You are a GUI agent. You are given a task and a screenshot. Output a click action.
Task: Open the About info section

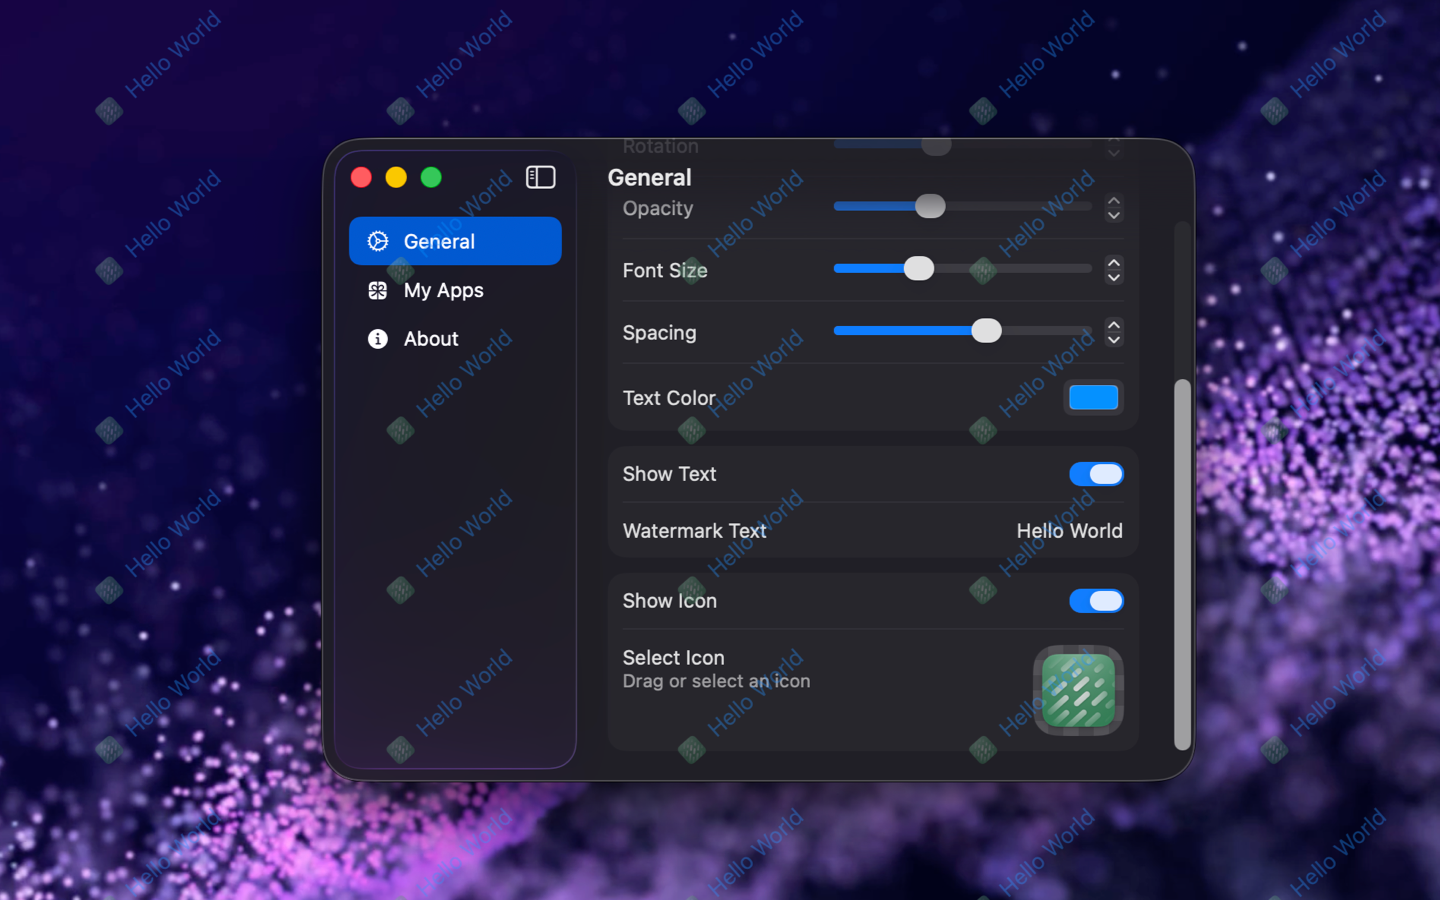pyautogui.click(x=431, y=339)
